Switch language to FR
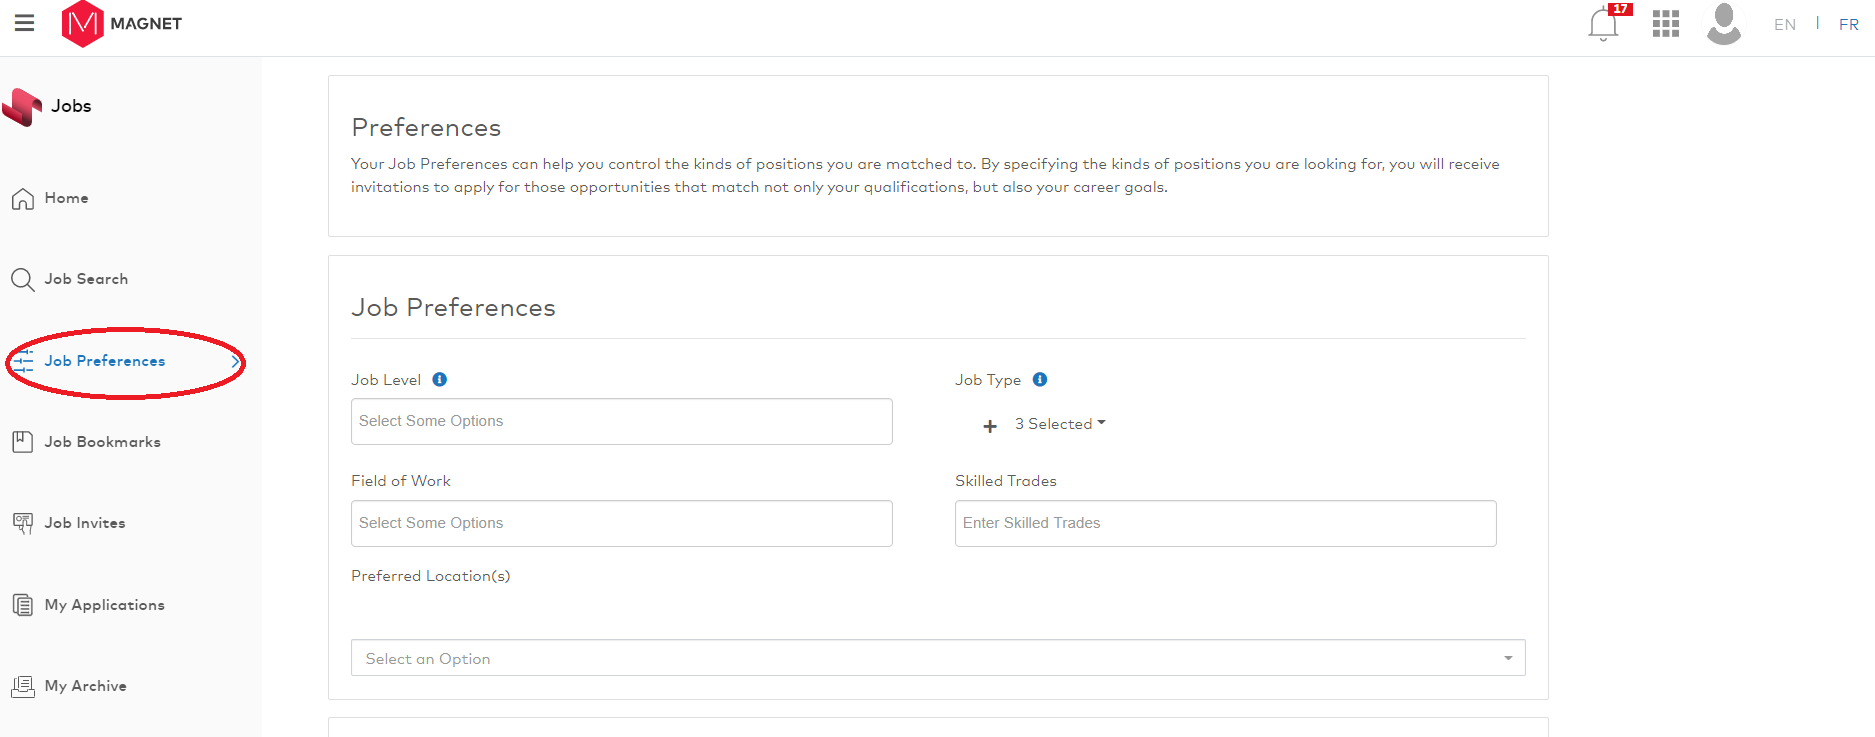The height and width of the screenshot is (737, 1875). point(1848,25)
